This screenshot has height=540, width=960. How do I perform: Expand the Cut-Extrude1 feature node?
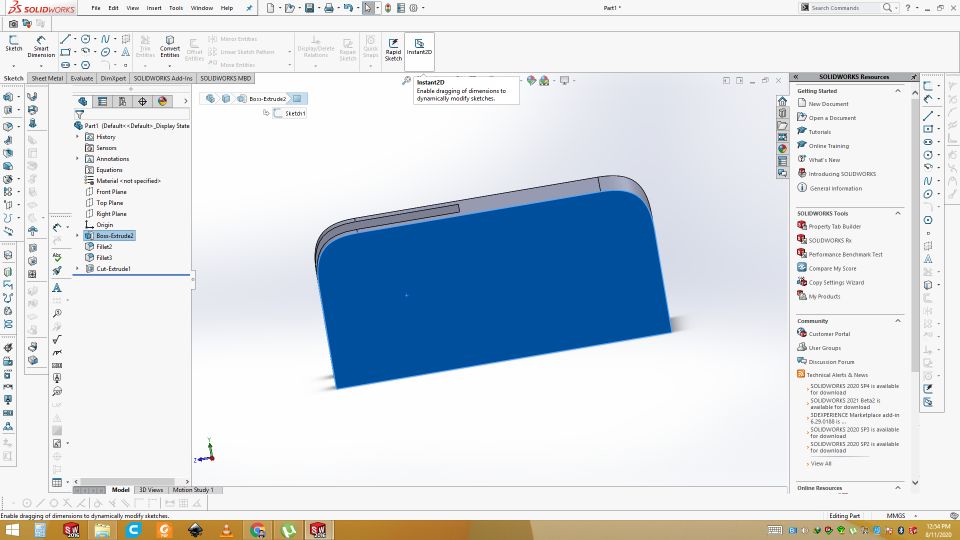click(x=78, y=269)
